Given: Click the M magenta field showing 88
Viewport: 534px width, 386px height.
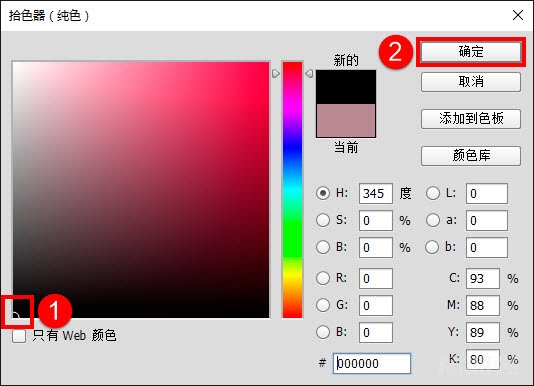Looking at the screenshot, I should click(483, 305).
